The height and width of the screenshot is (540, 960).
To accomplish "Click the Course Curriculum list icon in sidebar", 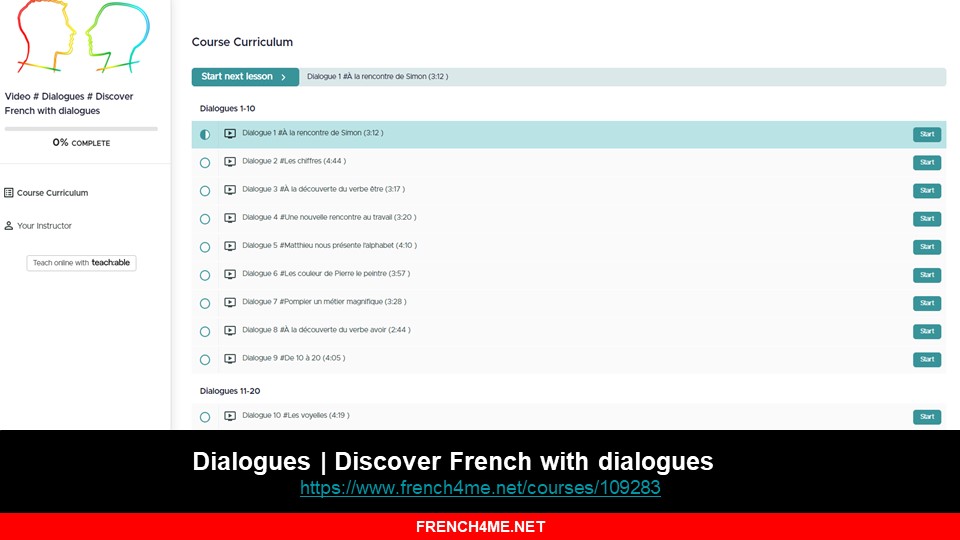I will point(9,193).
